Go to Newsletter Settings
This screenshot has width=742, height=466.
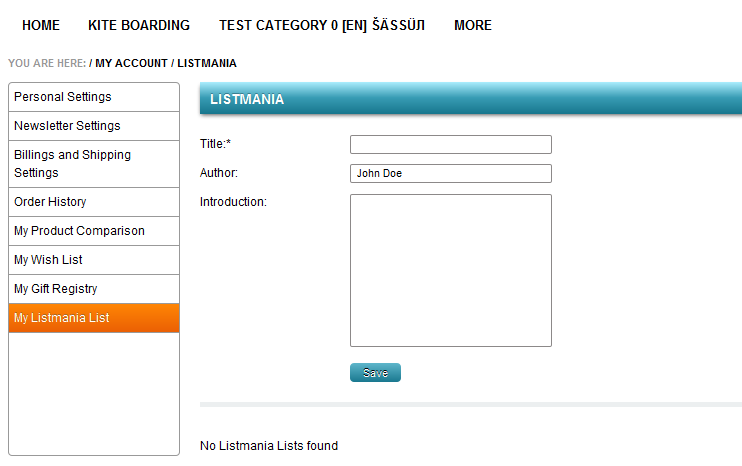(67, 126)
